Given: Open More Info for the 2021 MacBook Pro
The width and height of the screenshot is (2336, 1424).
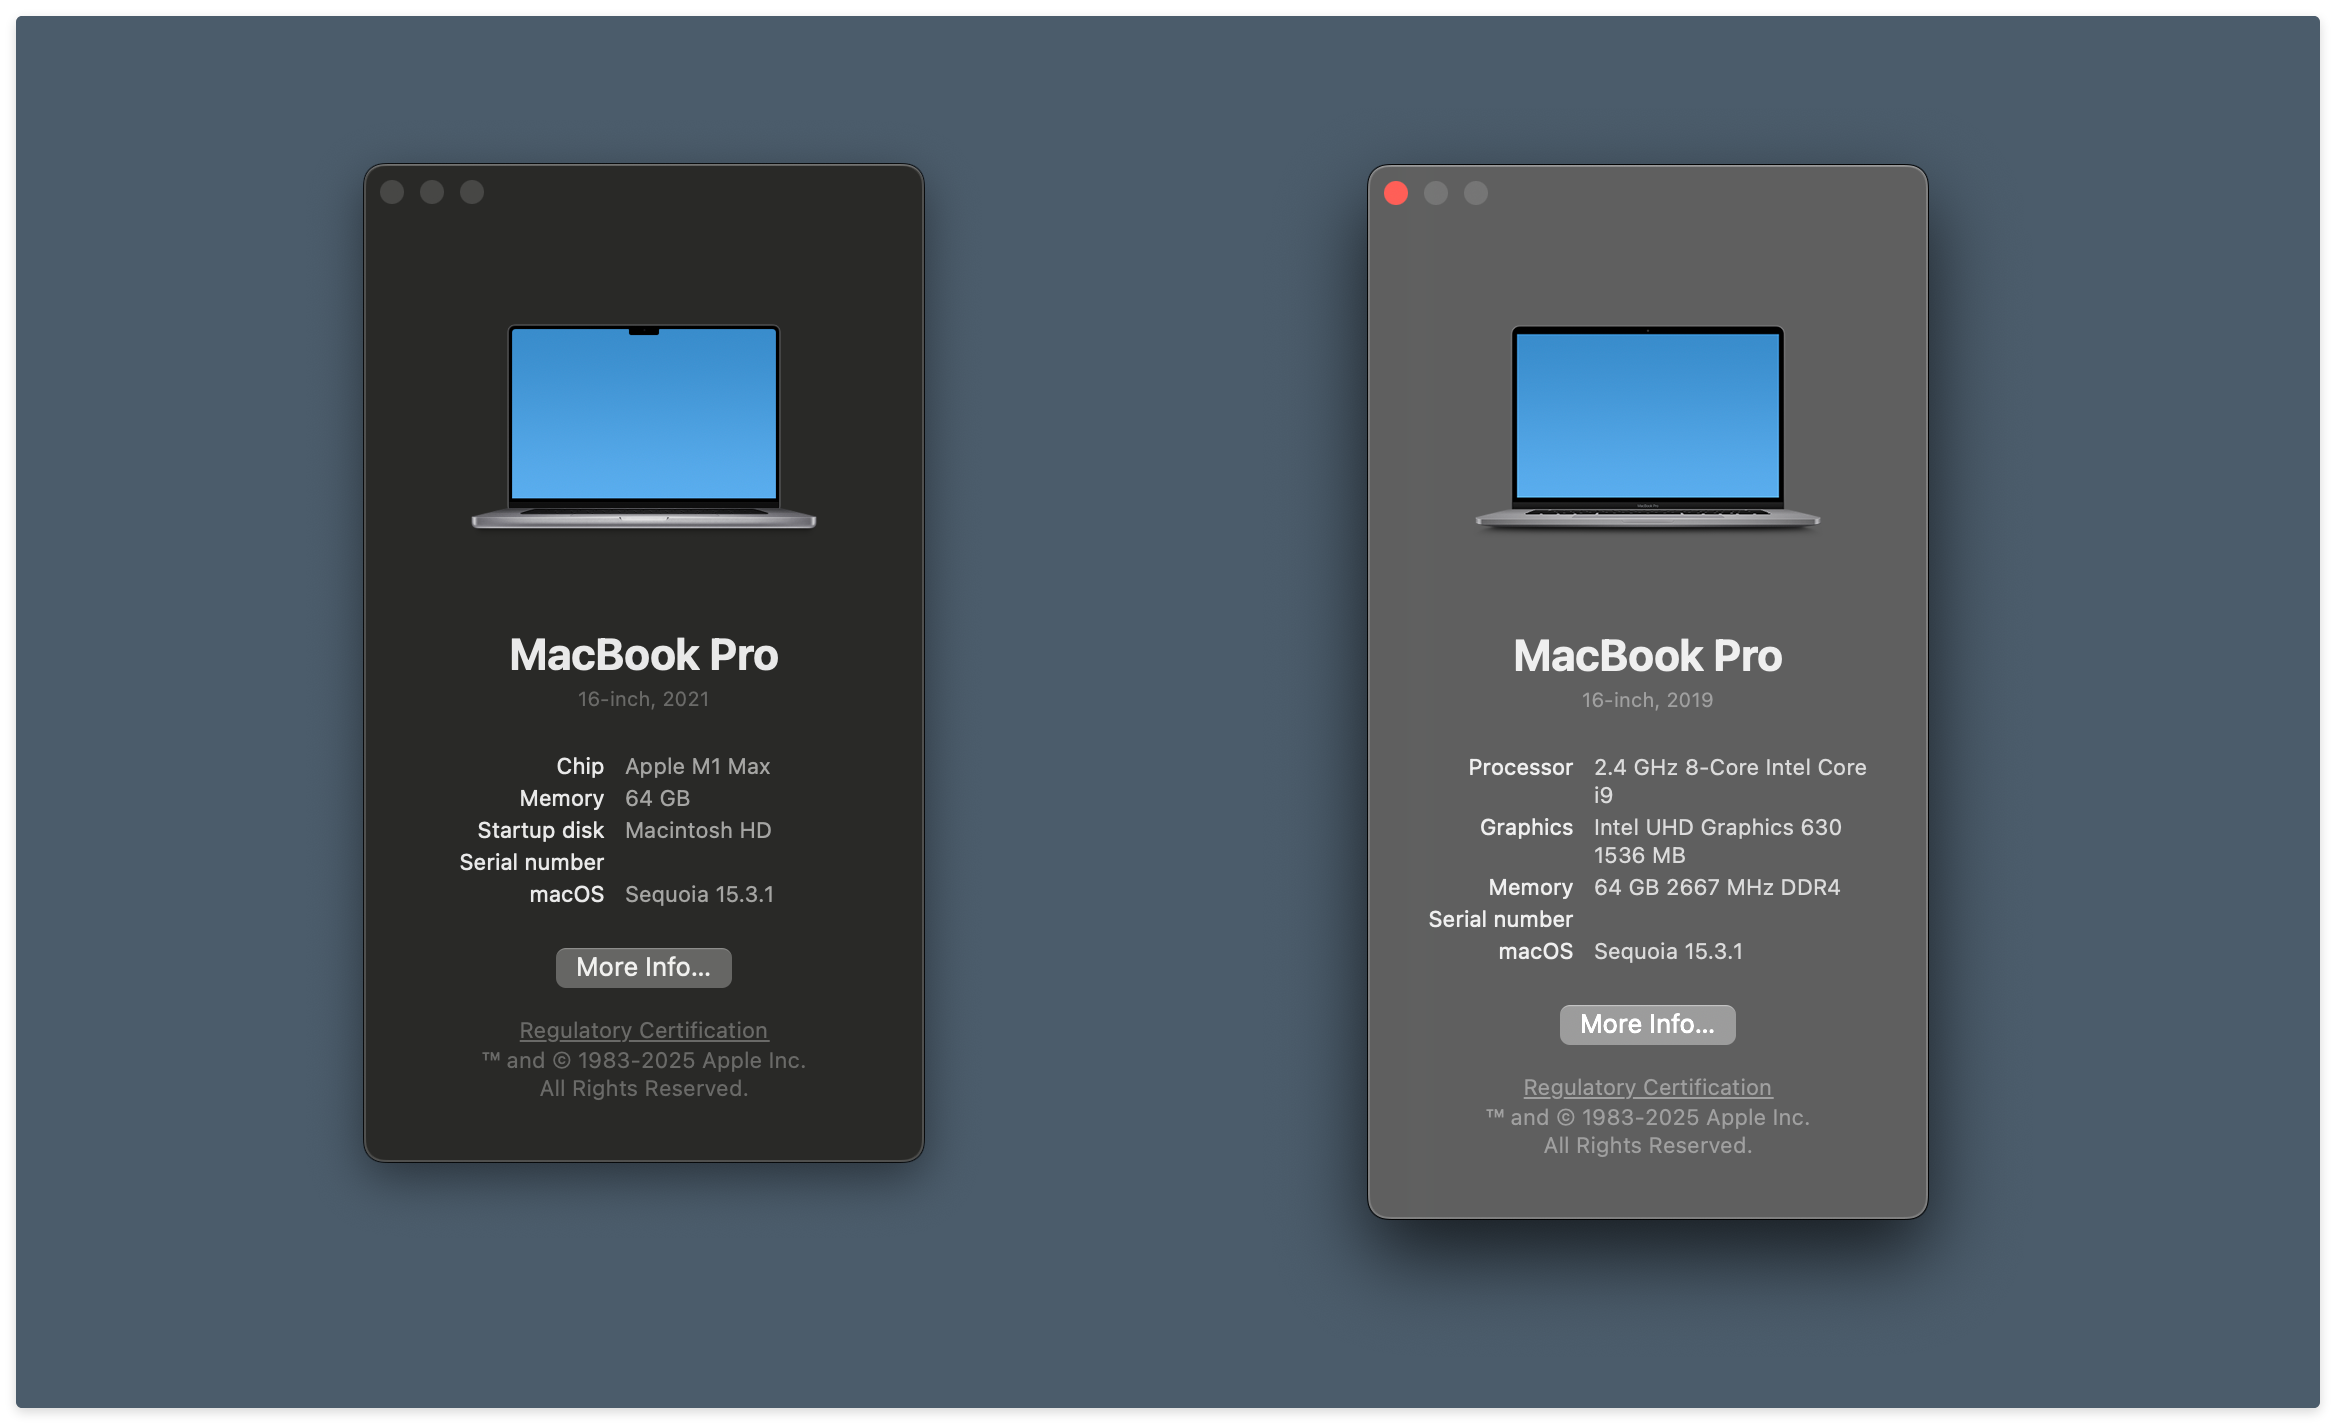Looking at the screenshot, I should [643, 967].
